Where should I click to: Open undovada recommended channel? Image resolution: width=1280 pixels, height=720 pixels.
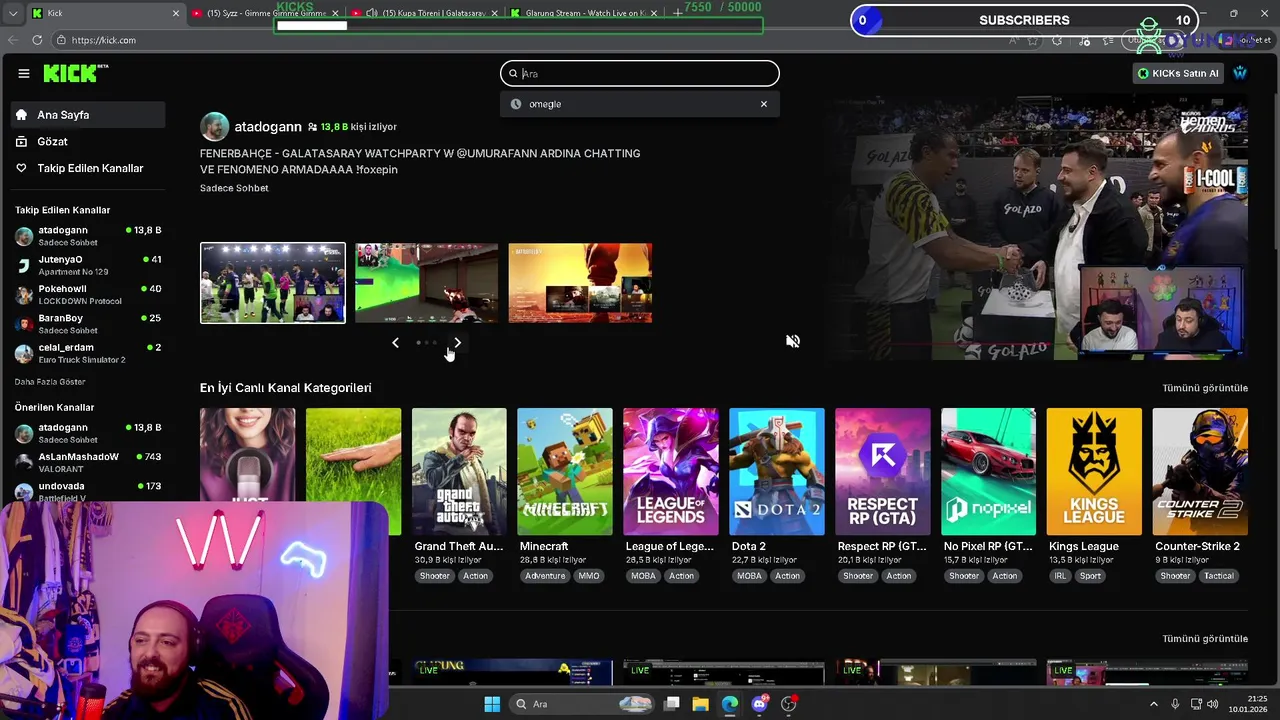pos(88,491)
